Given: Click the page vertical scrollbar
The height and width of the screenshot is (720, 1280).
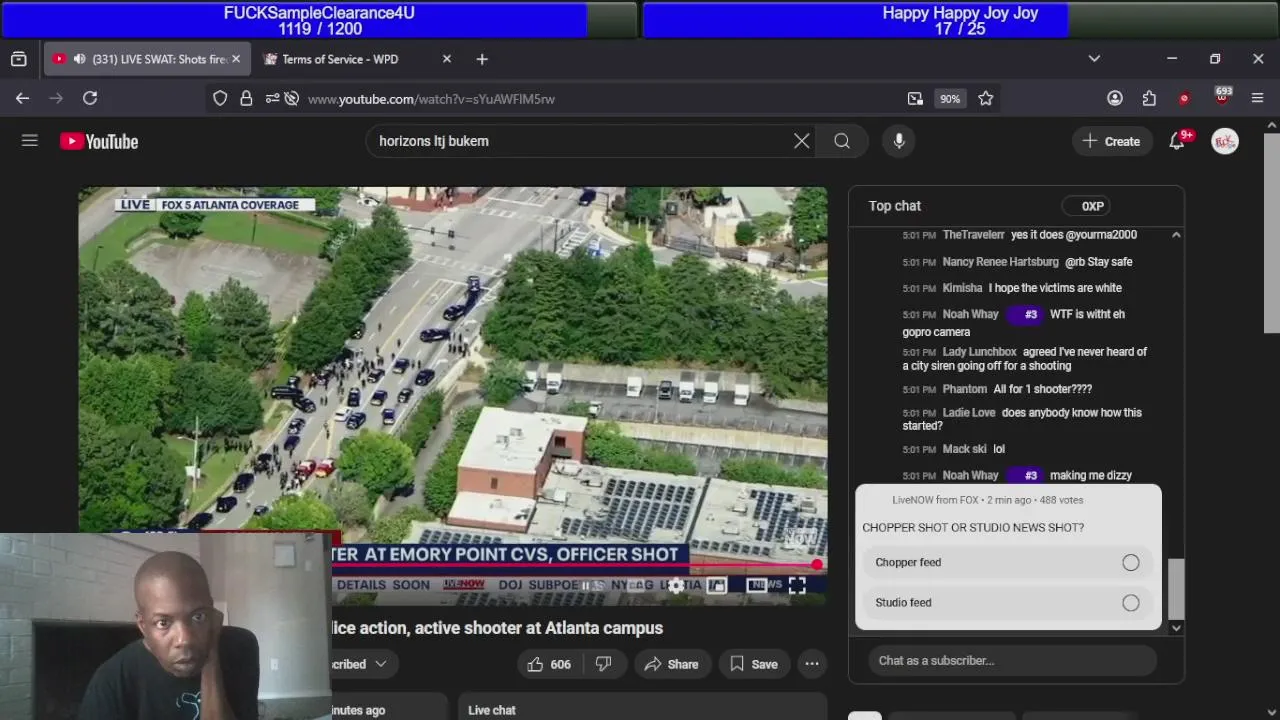Looking at the screenshot, I should 1272,232.
